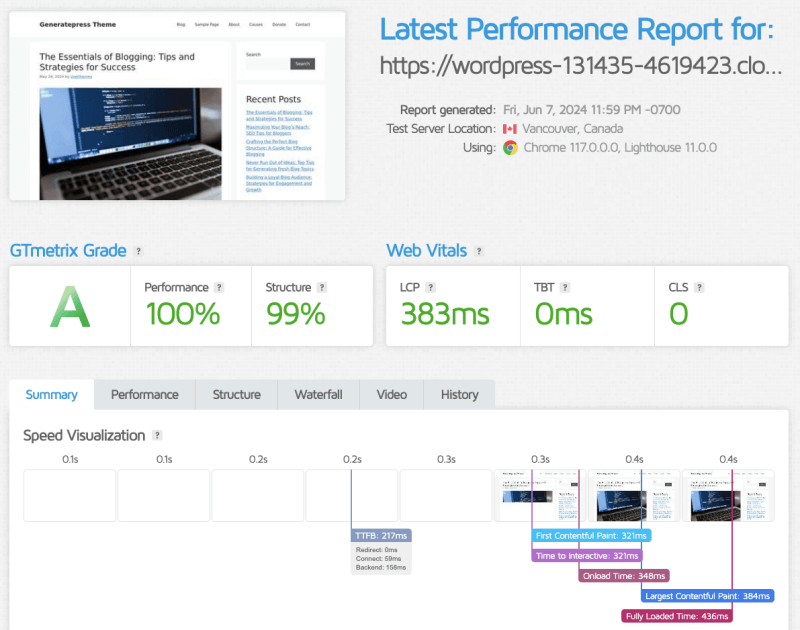Click the grade A letter
The height and width of the screenshot is (630, 800).
70,307
